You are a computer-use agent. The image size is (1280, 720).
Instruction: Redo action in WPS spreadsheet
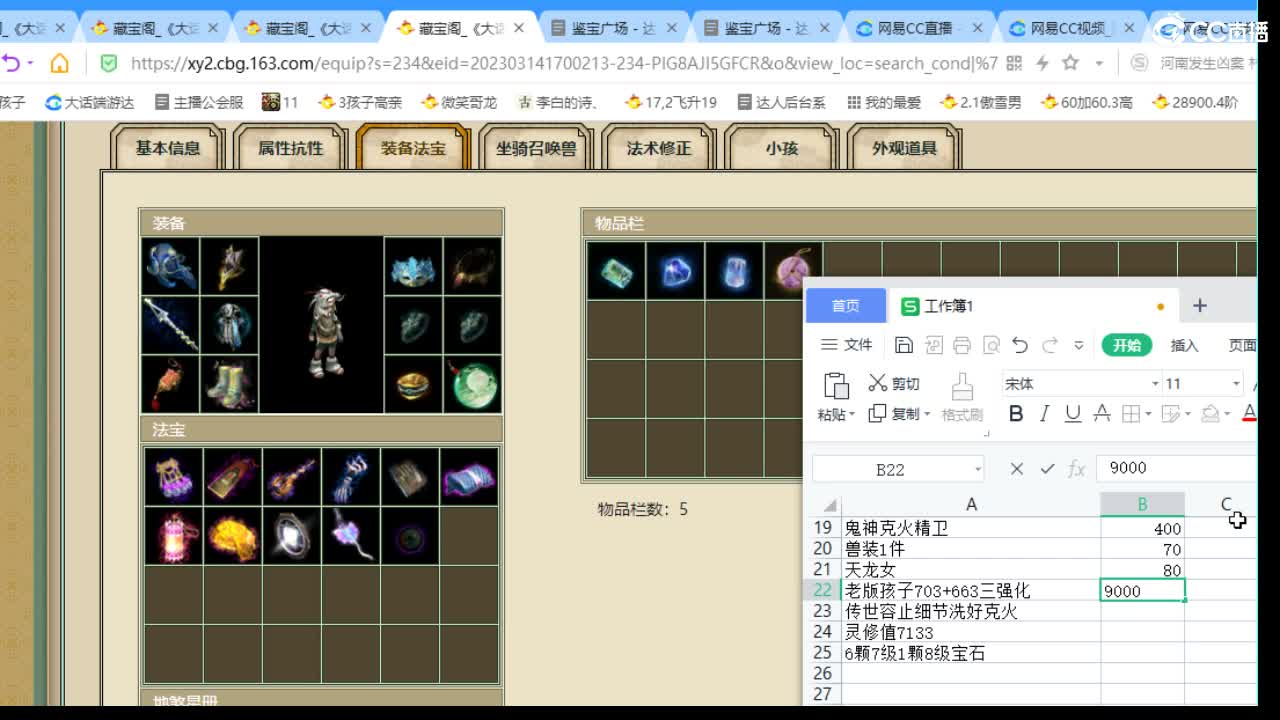tap(1050, 345)
